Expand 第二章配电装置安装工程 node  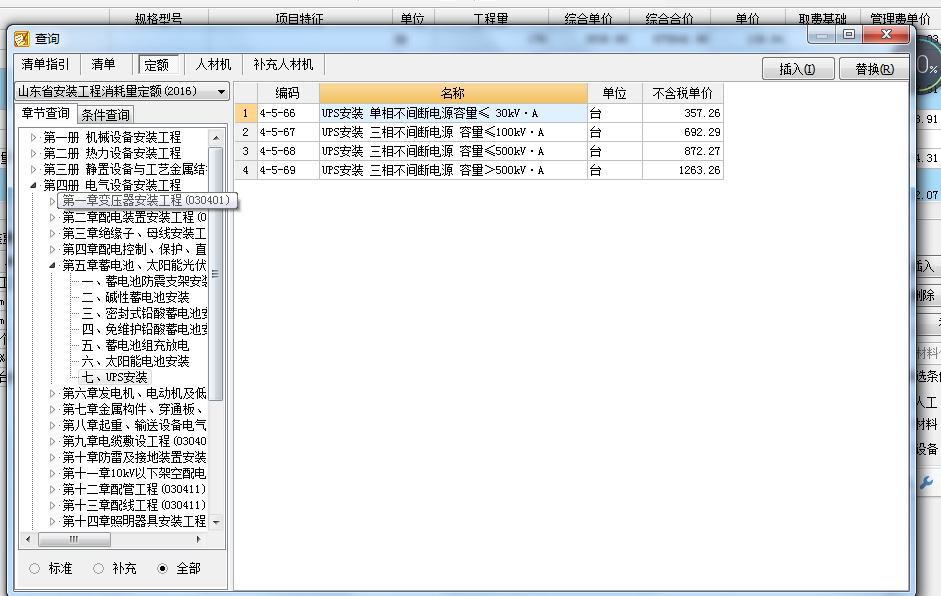click(x=53, y=217)
